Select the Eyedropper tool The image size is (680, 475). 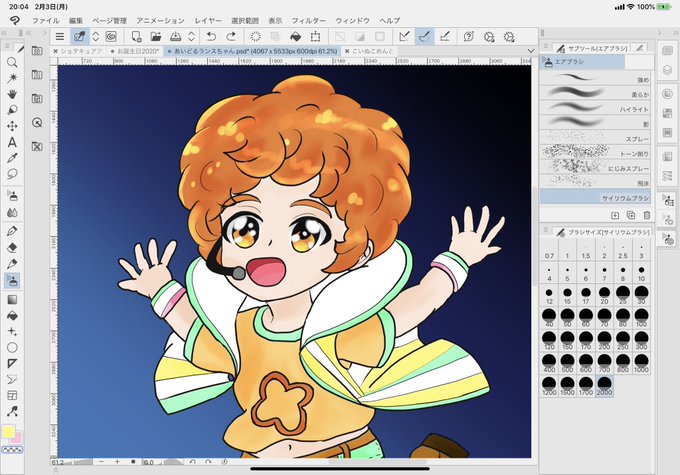pos(12,158)
